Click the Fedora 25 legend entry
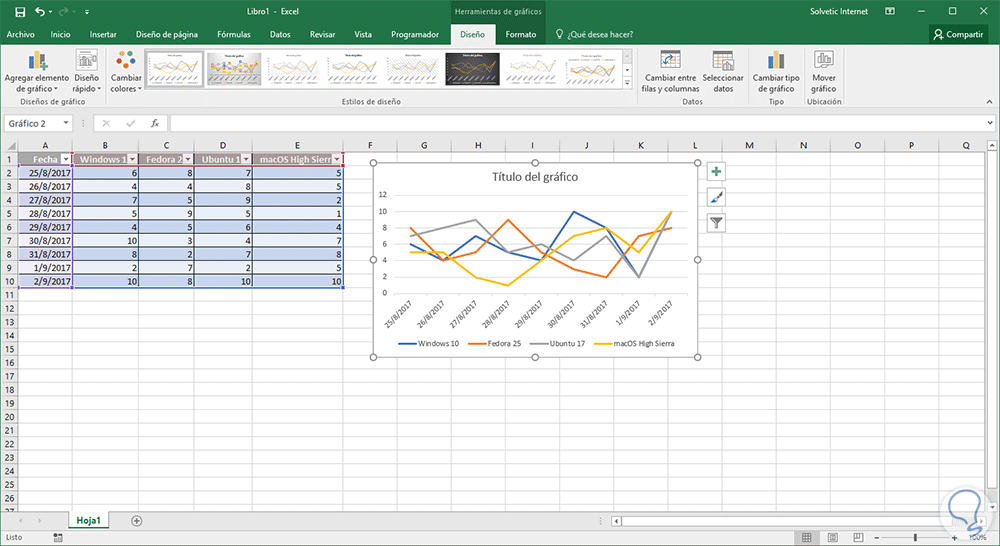 coord(495,343)
